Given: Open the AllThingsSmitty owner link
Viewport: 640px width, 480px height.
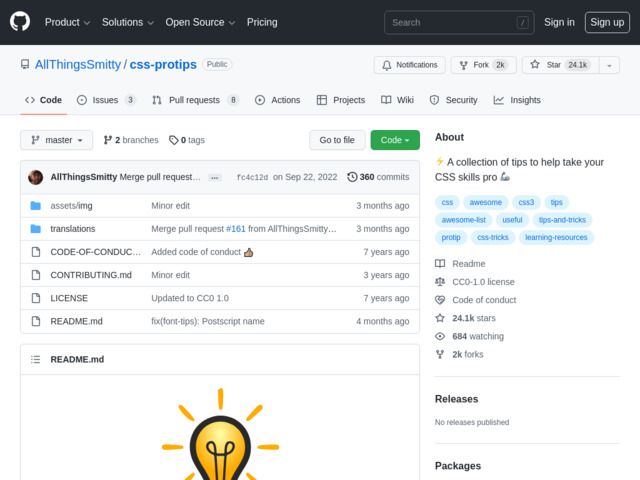Looking at the screenshot, I should pos(78,64).
